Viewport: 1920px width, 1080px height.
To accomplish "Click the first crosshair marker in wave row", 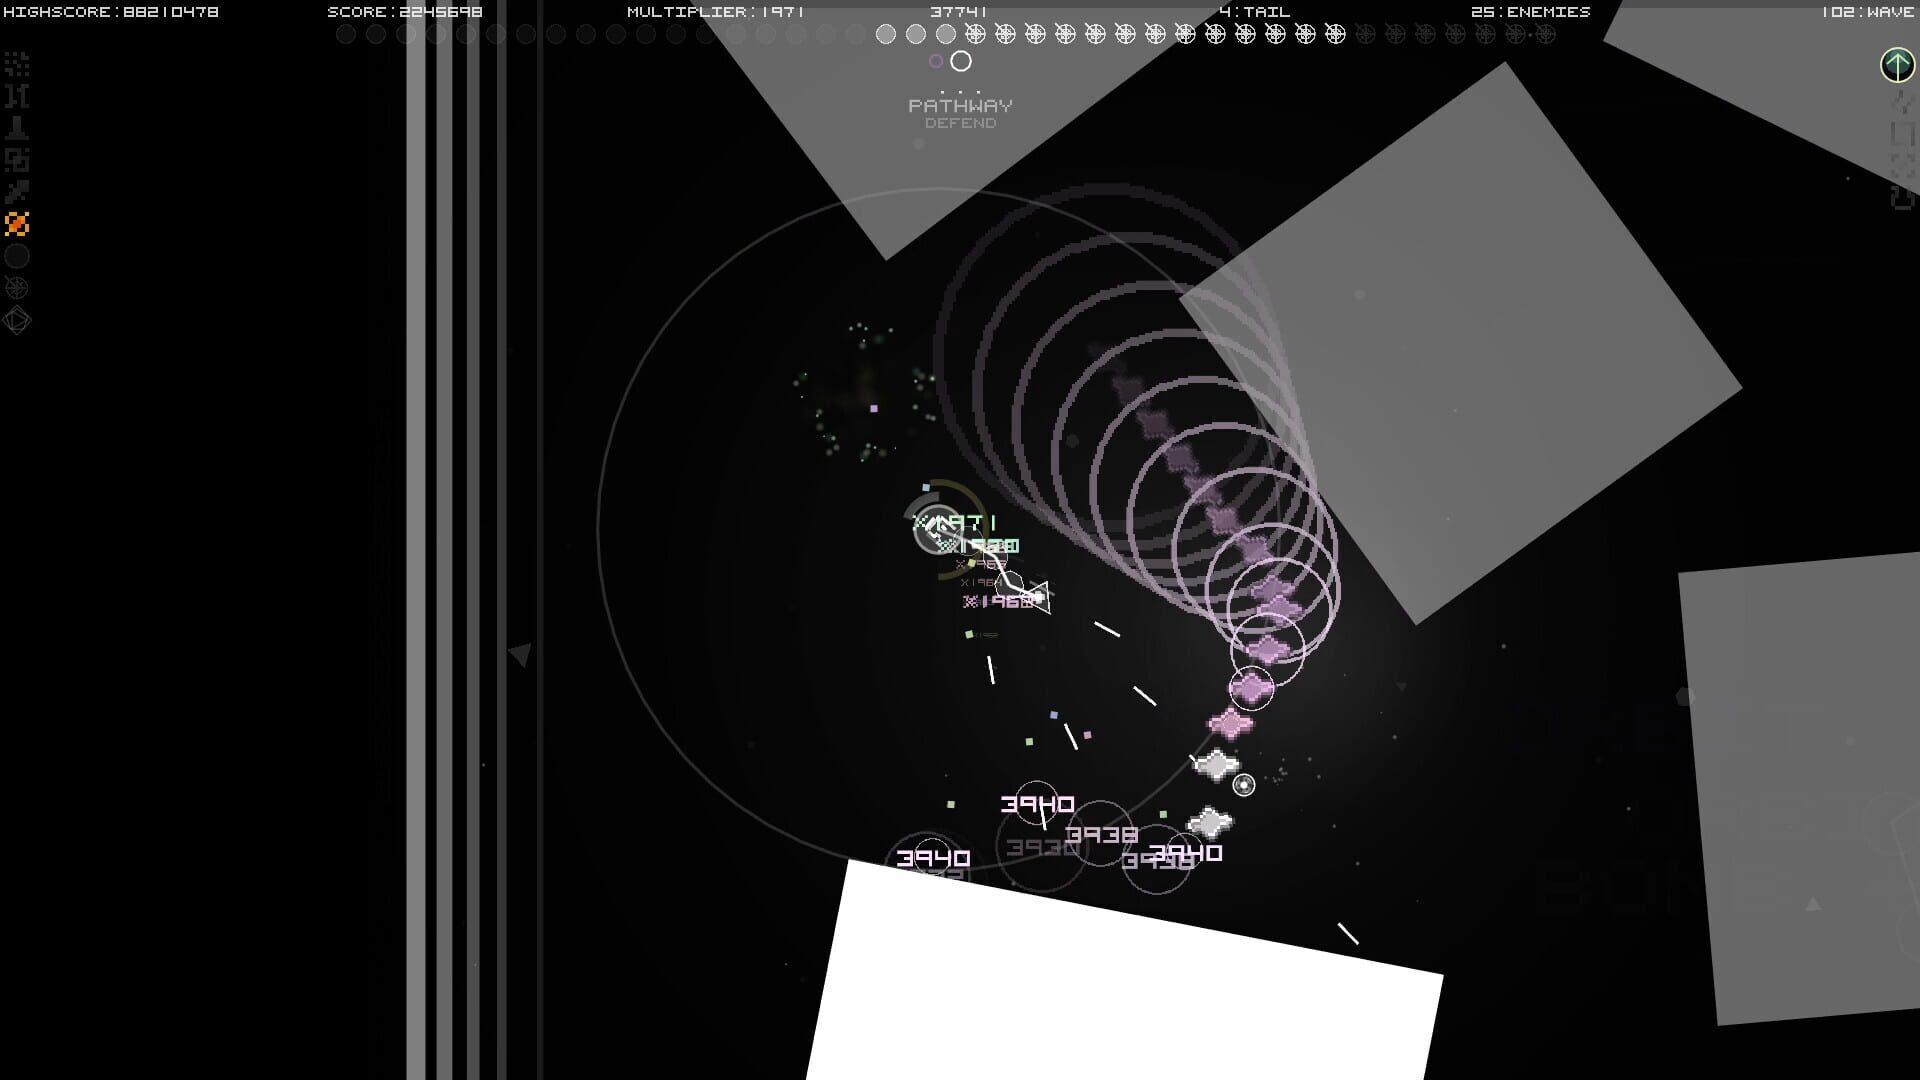I will [x=975, y=33].
